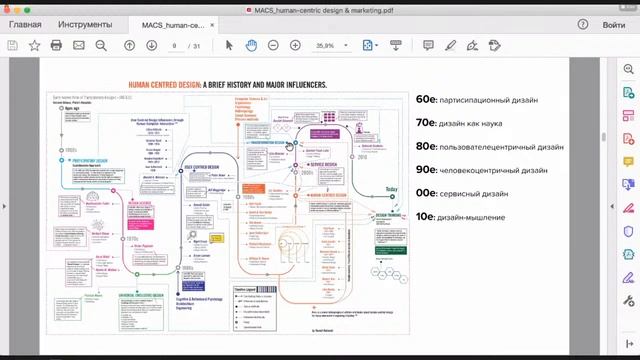Select the highlighter pen tool
This screenshot has width=640, height=360.
click(450, 45)
